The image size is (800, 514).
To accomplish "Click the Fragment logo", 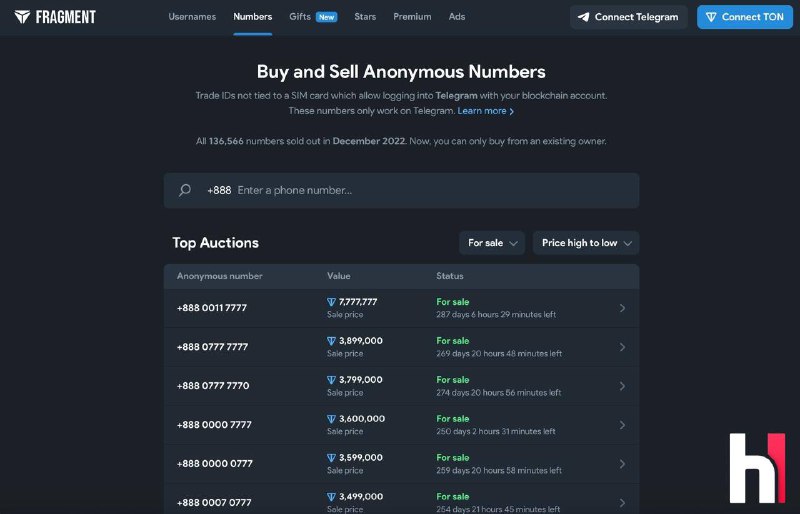I will point(55,17).
